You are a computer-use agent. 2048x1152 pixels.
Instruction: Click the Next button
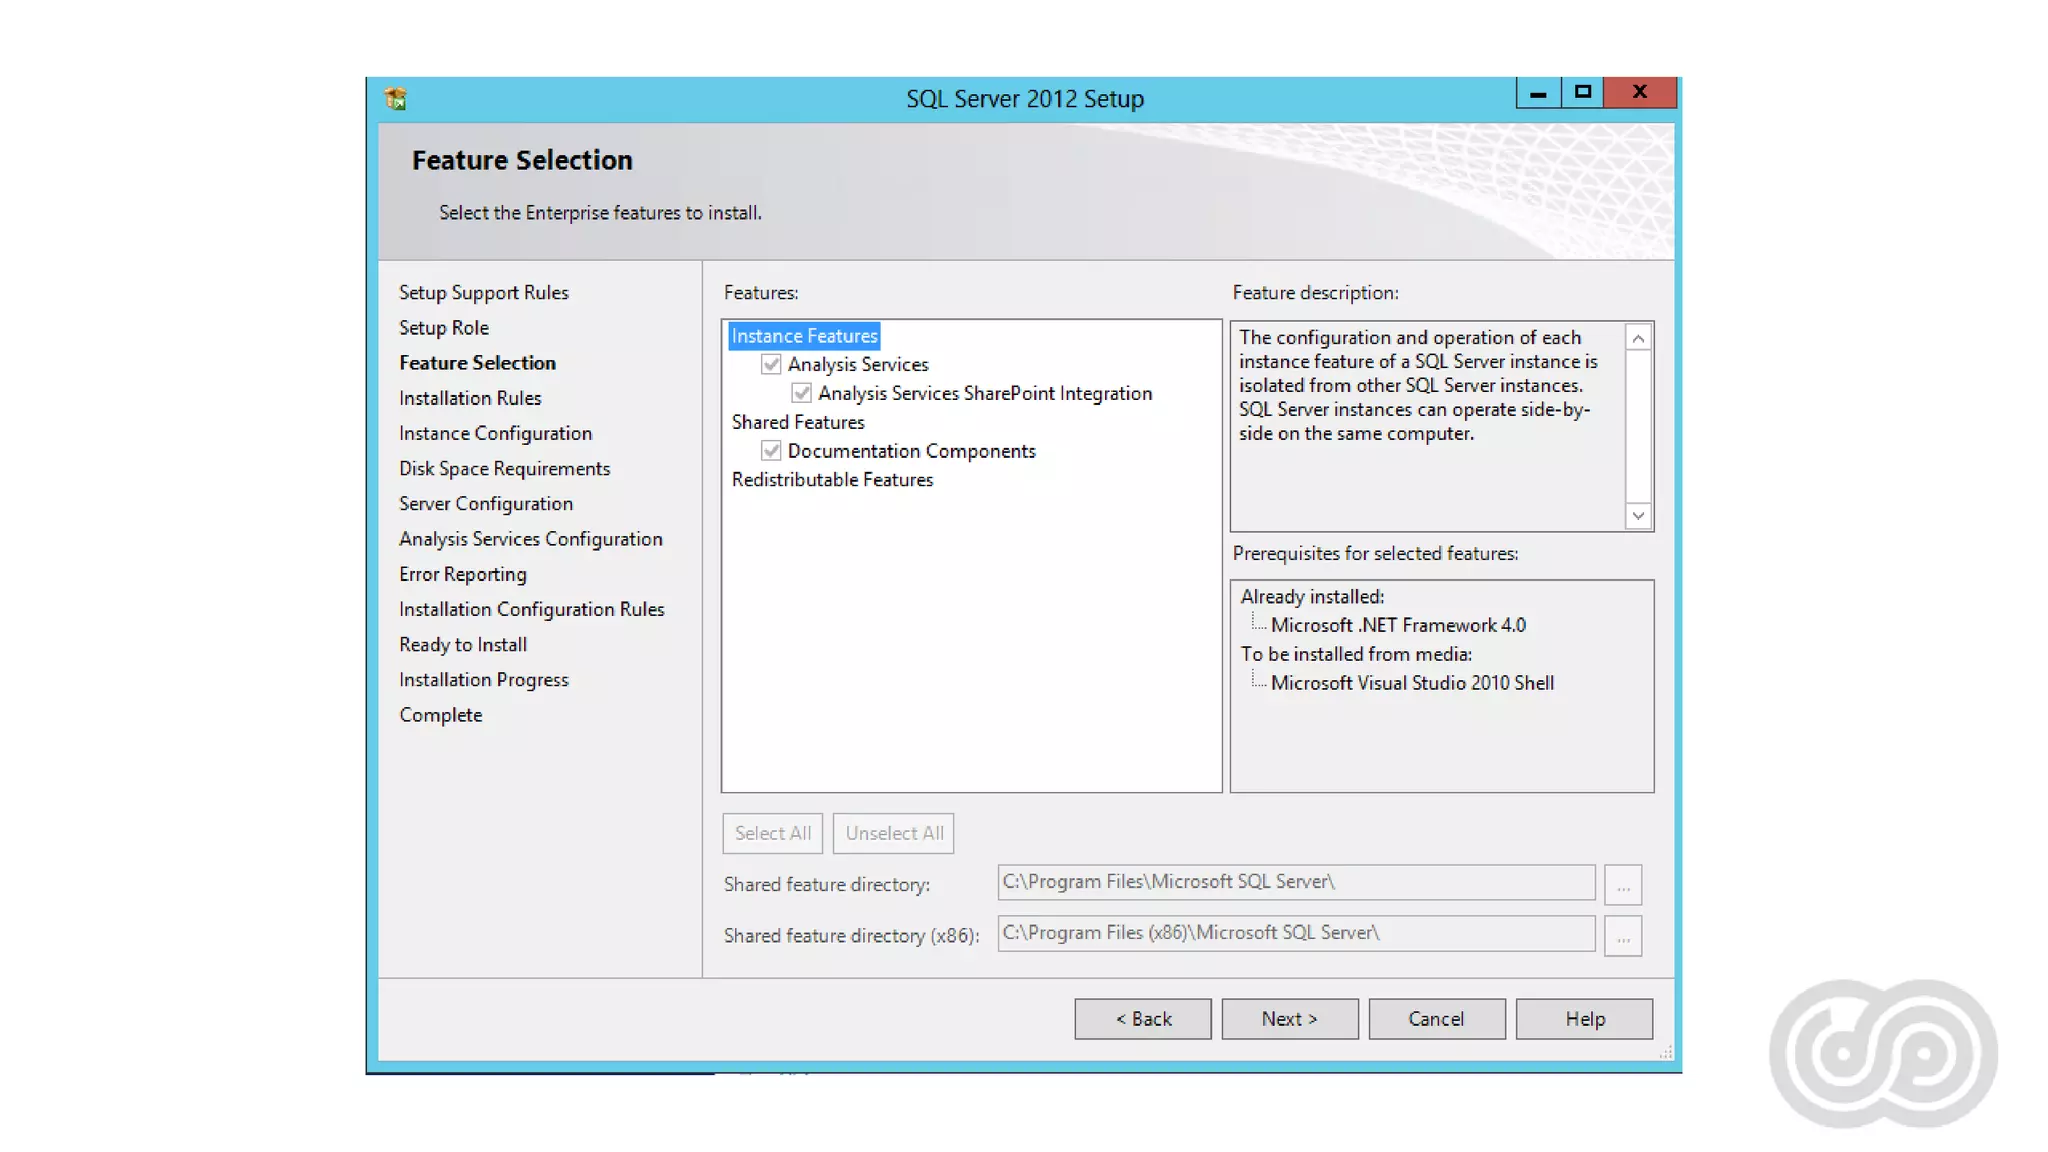(1289, 1019)
